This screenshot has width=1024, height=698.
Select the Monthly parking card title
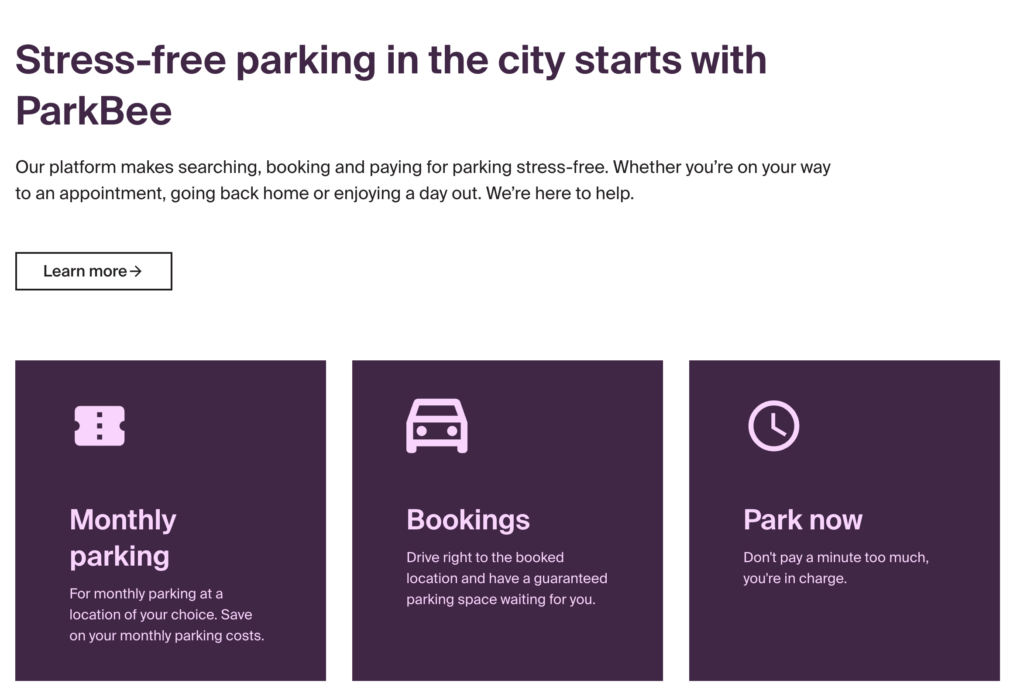tap(123, 537)
